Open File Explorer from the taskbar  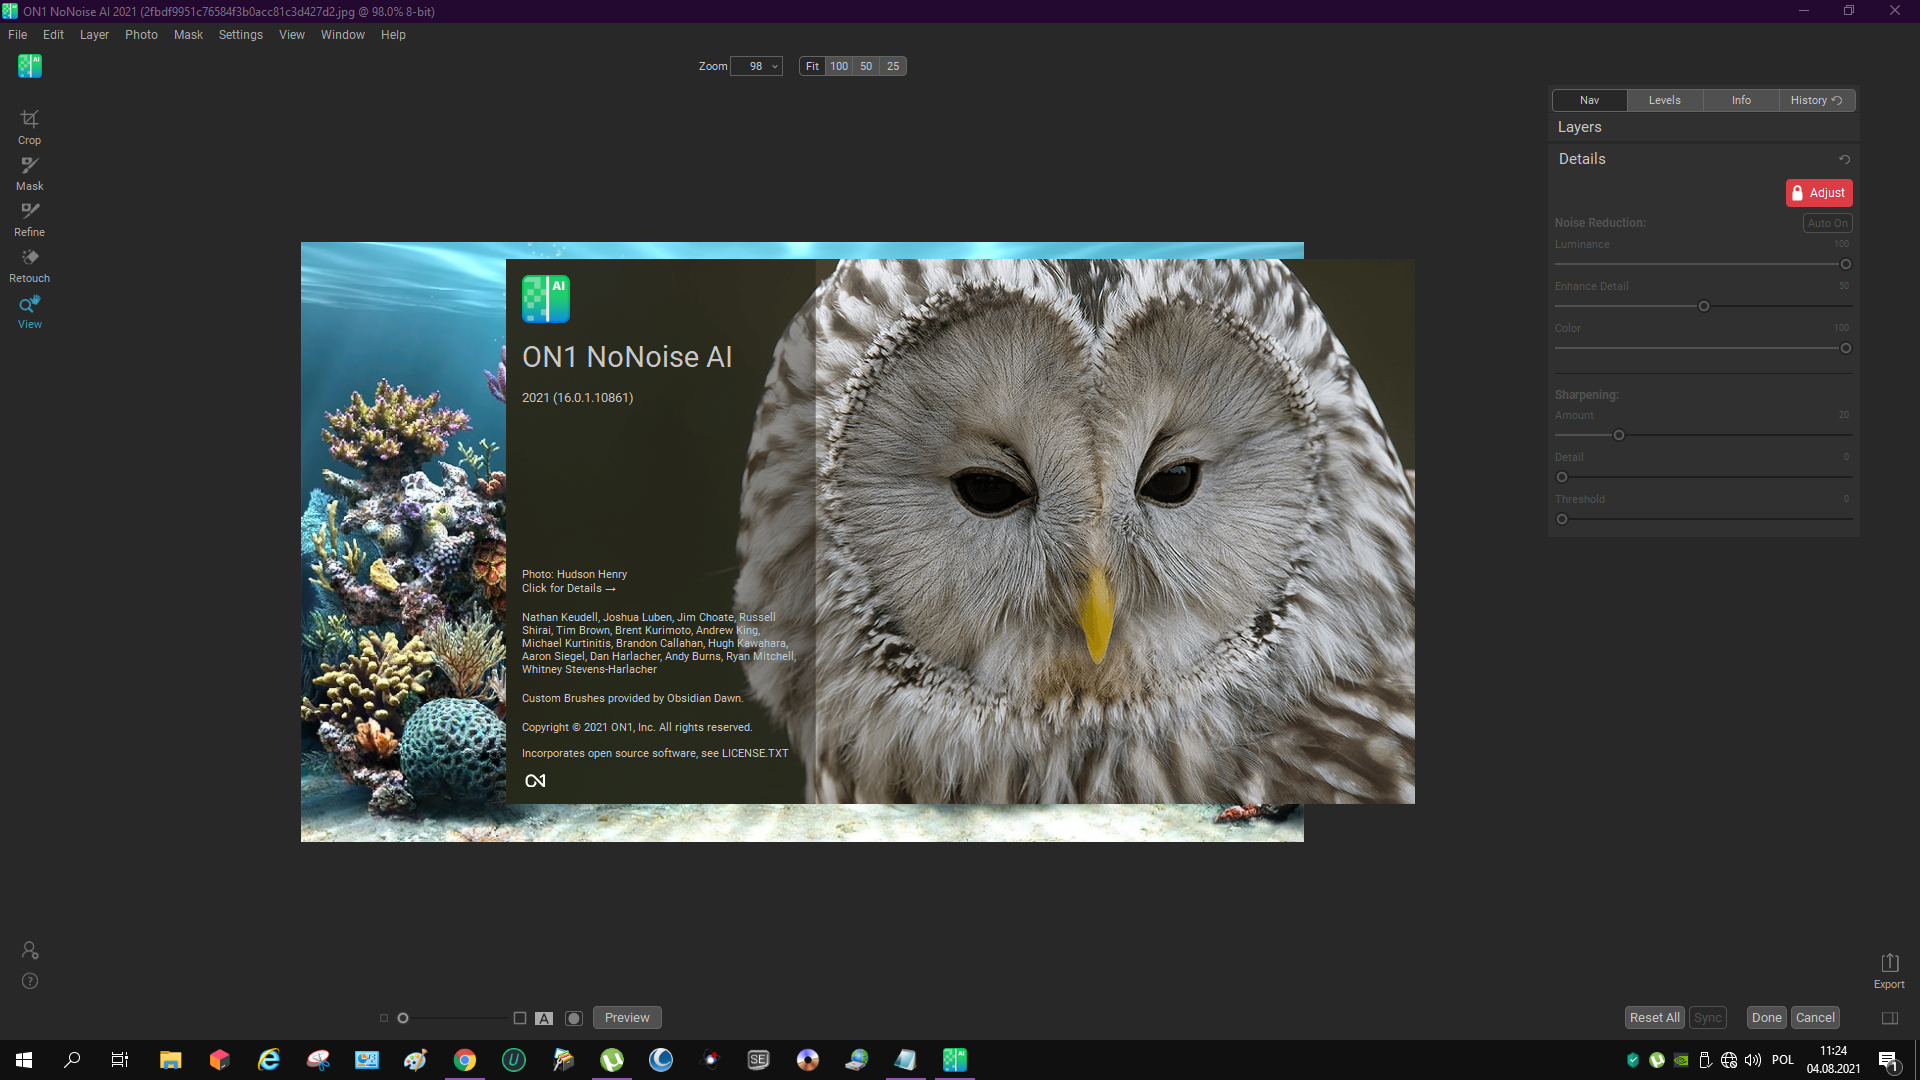(x=171, y=1060)
